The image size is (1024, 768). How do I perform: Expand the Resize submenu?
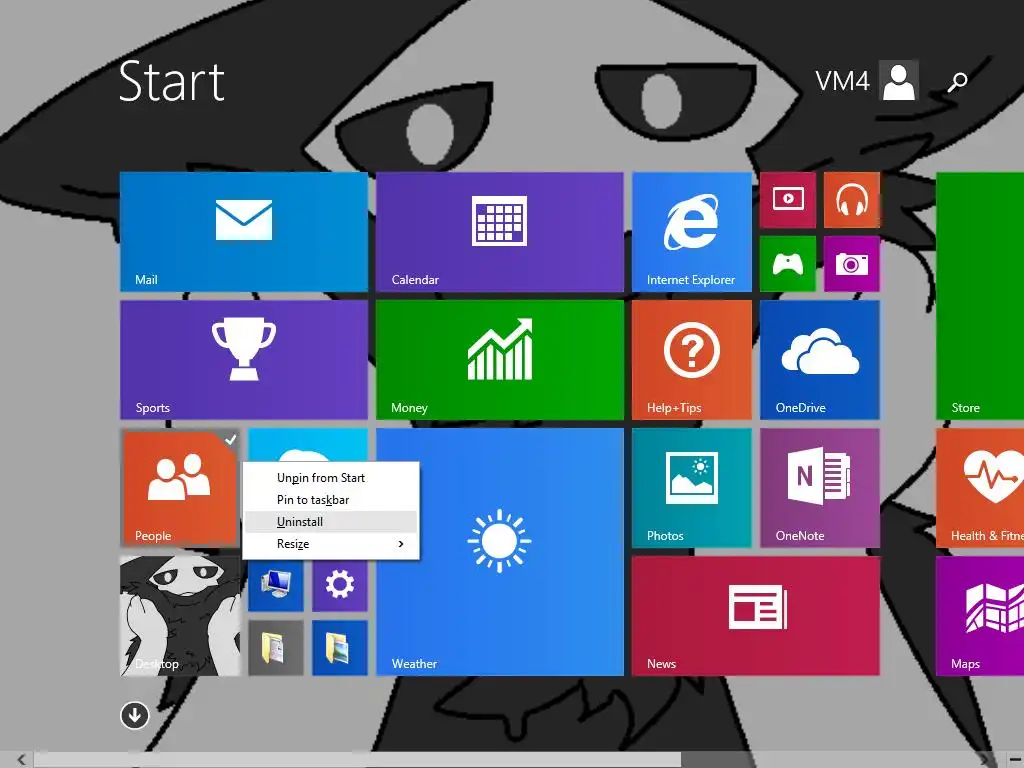pos(330,544)
